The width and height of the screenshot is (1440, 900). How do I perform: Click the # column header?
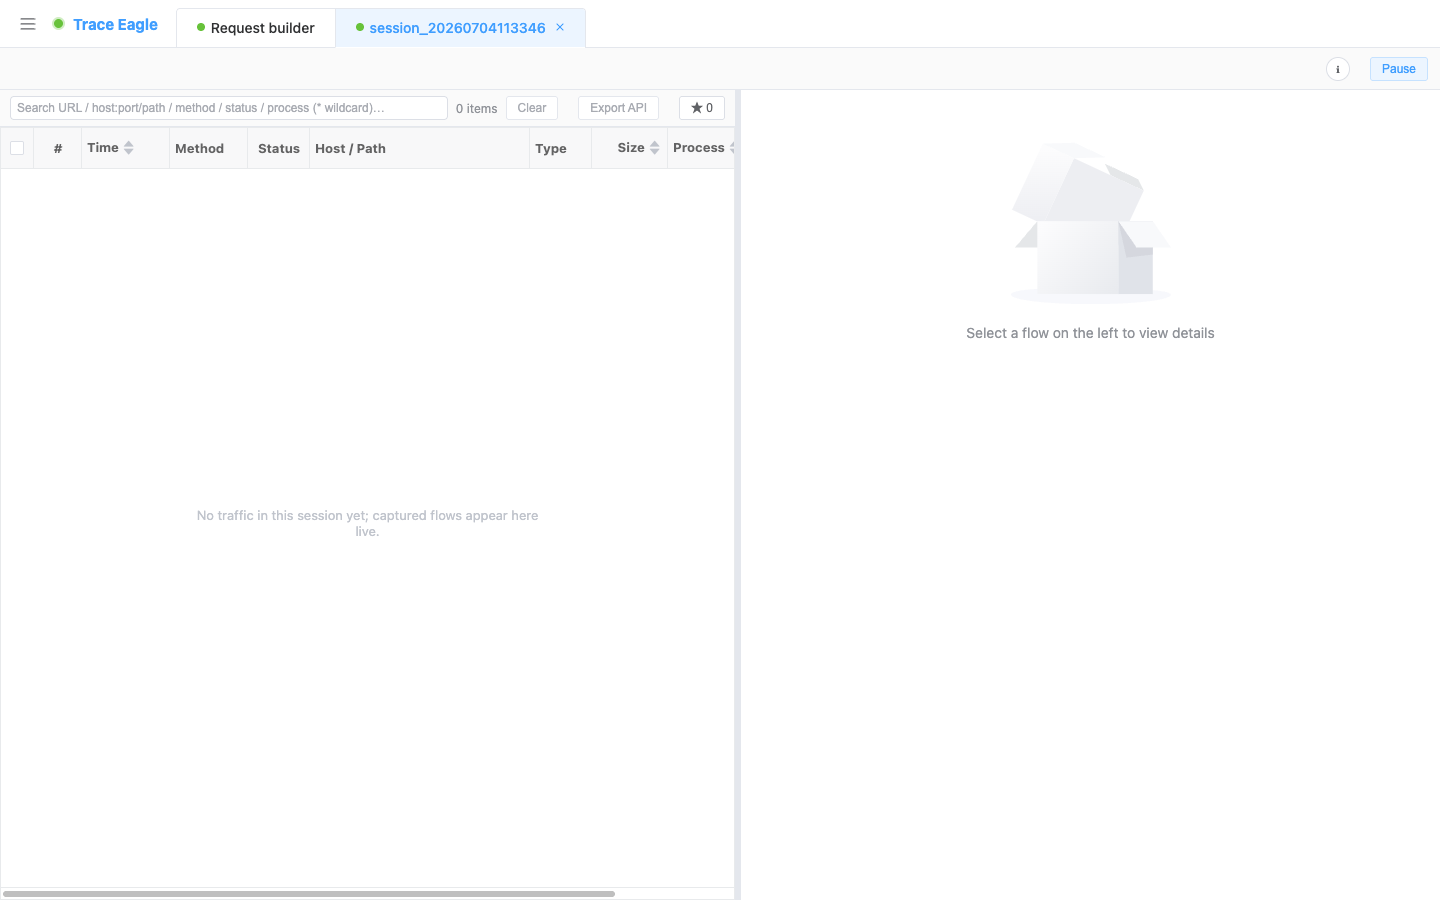(x=58, y=148)
